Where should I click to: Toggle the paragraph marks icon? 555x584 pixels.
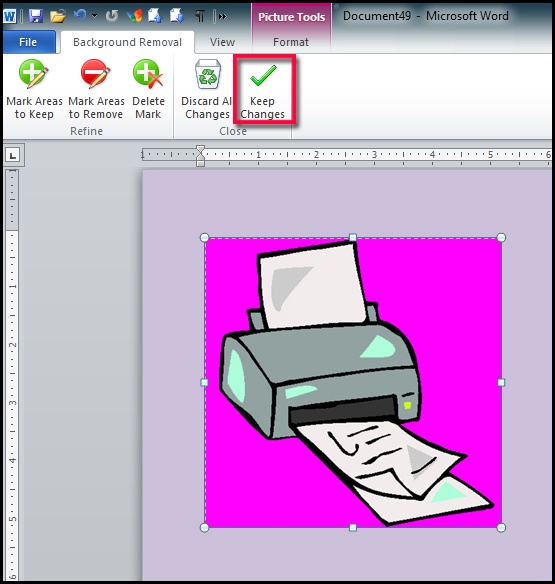[x=200, y=16]
